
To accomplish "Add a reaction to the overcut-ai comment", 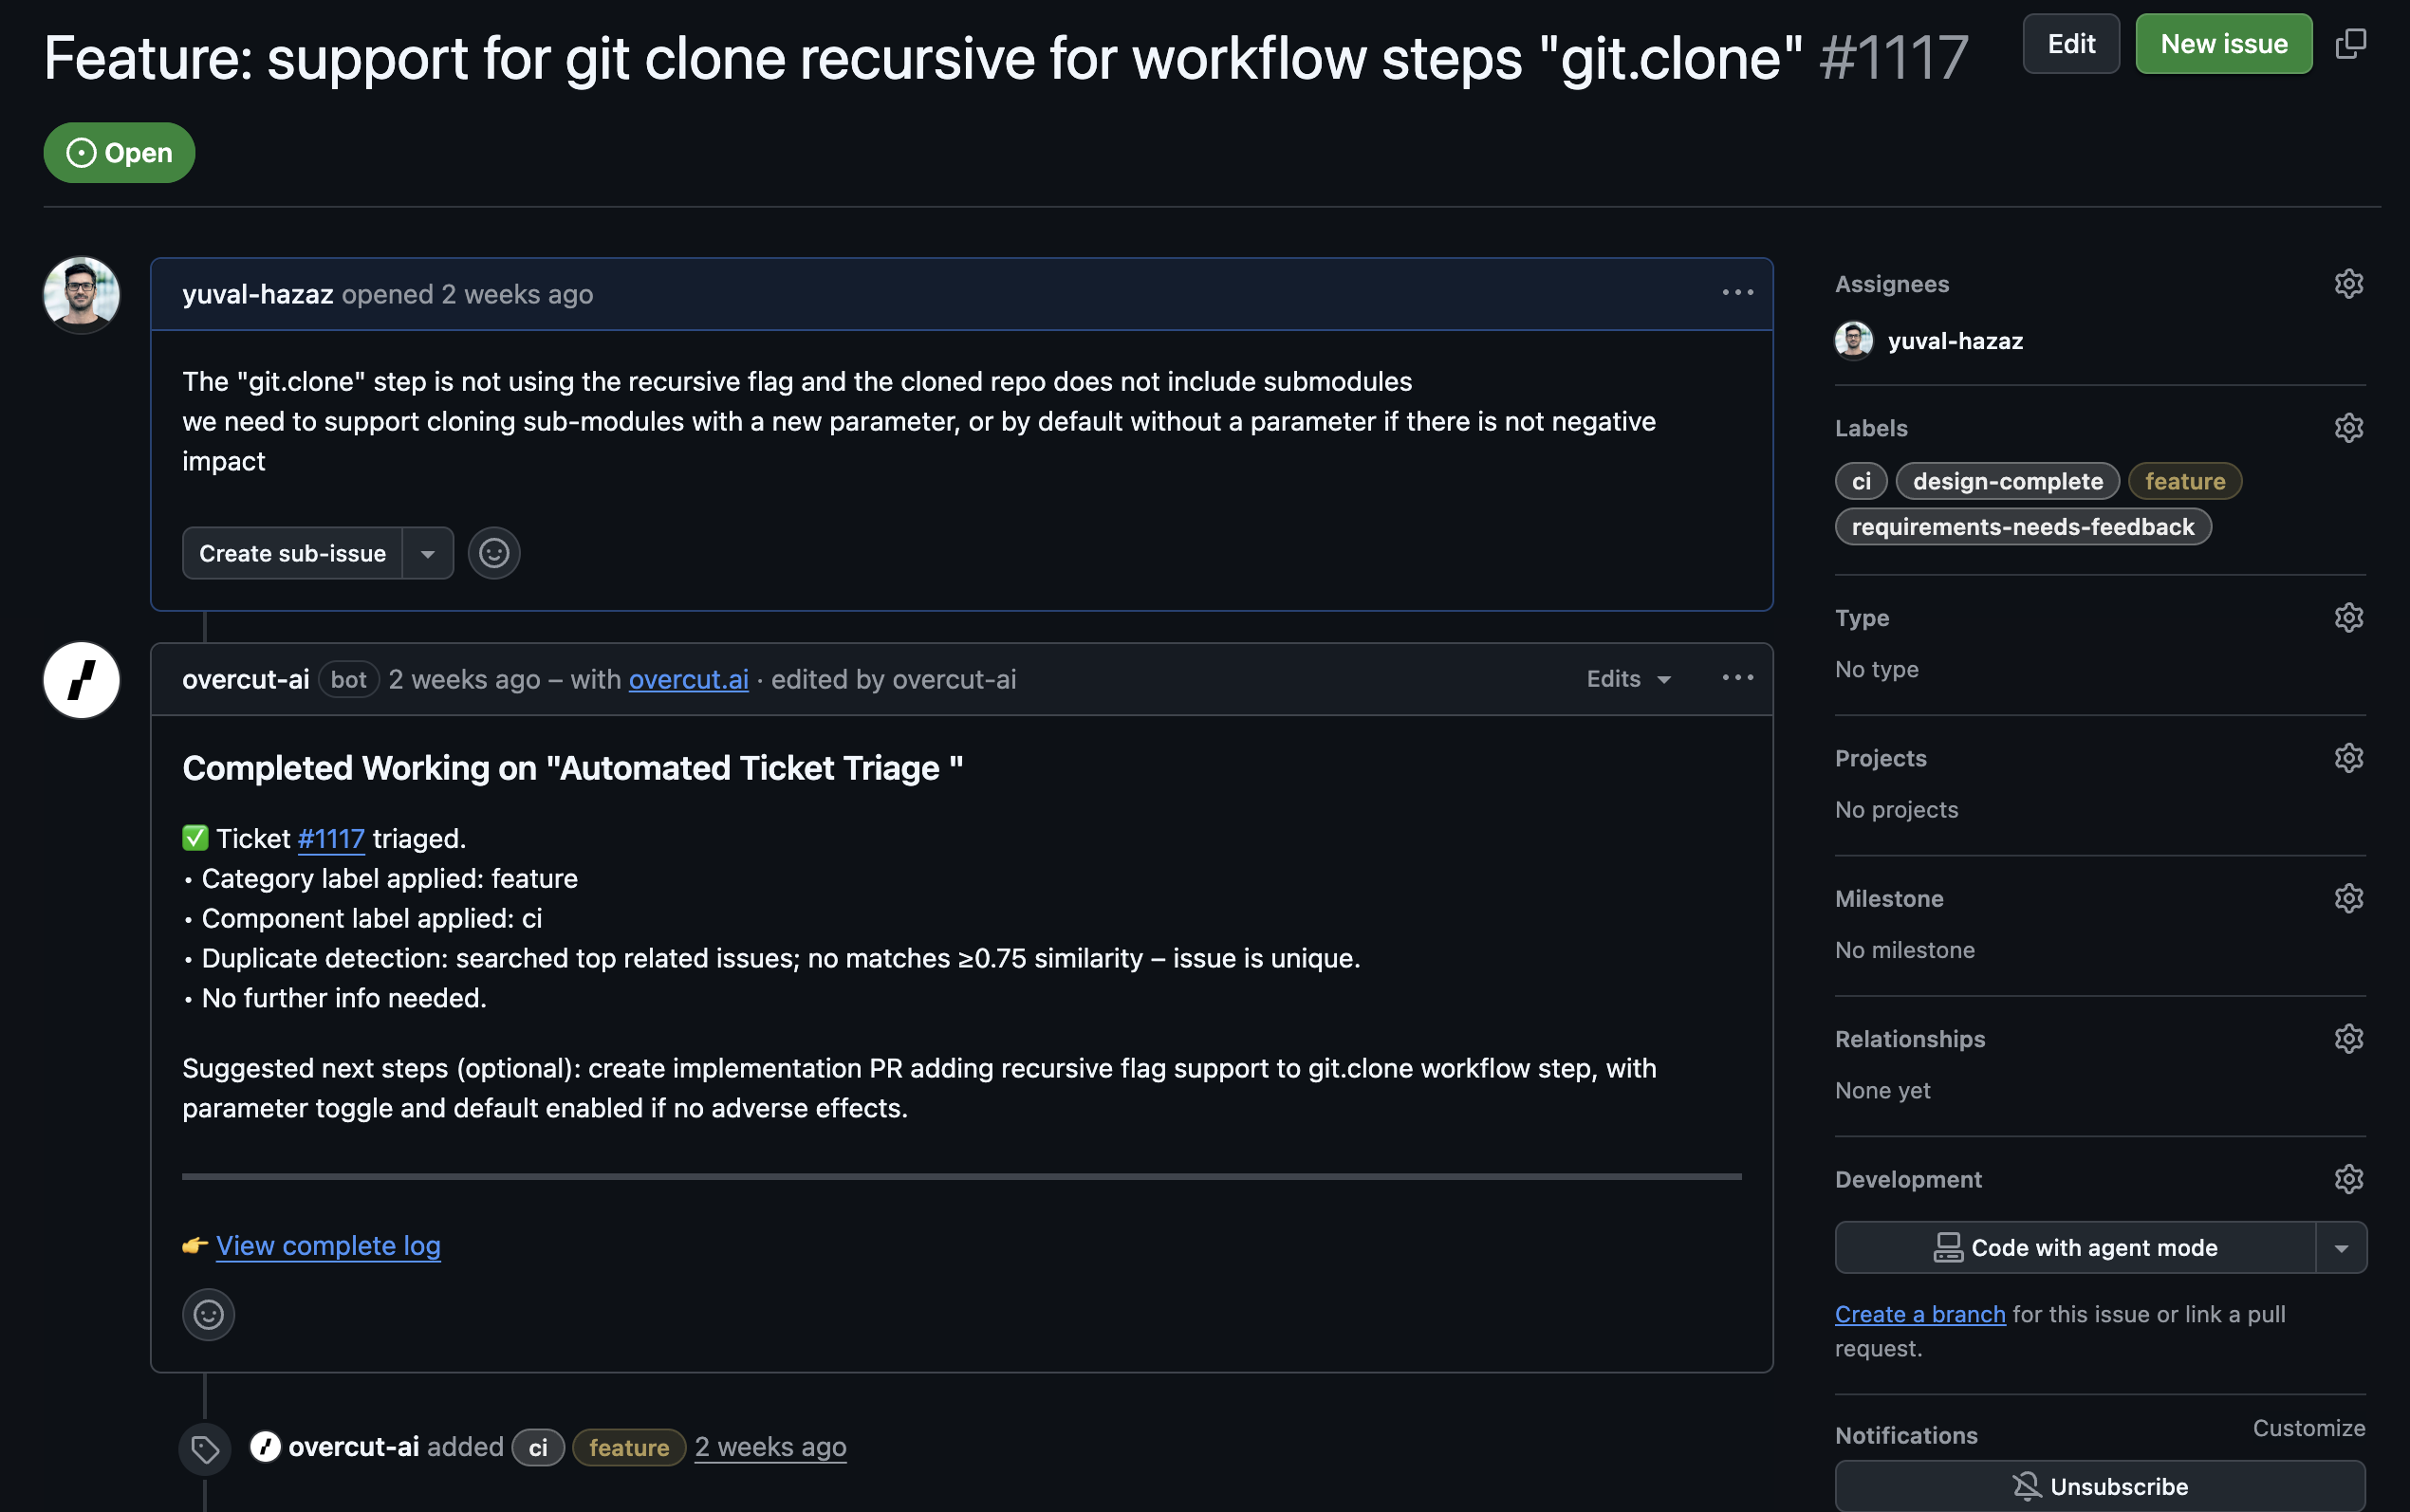I will tap(208, 1314).
